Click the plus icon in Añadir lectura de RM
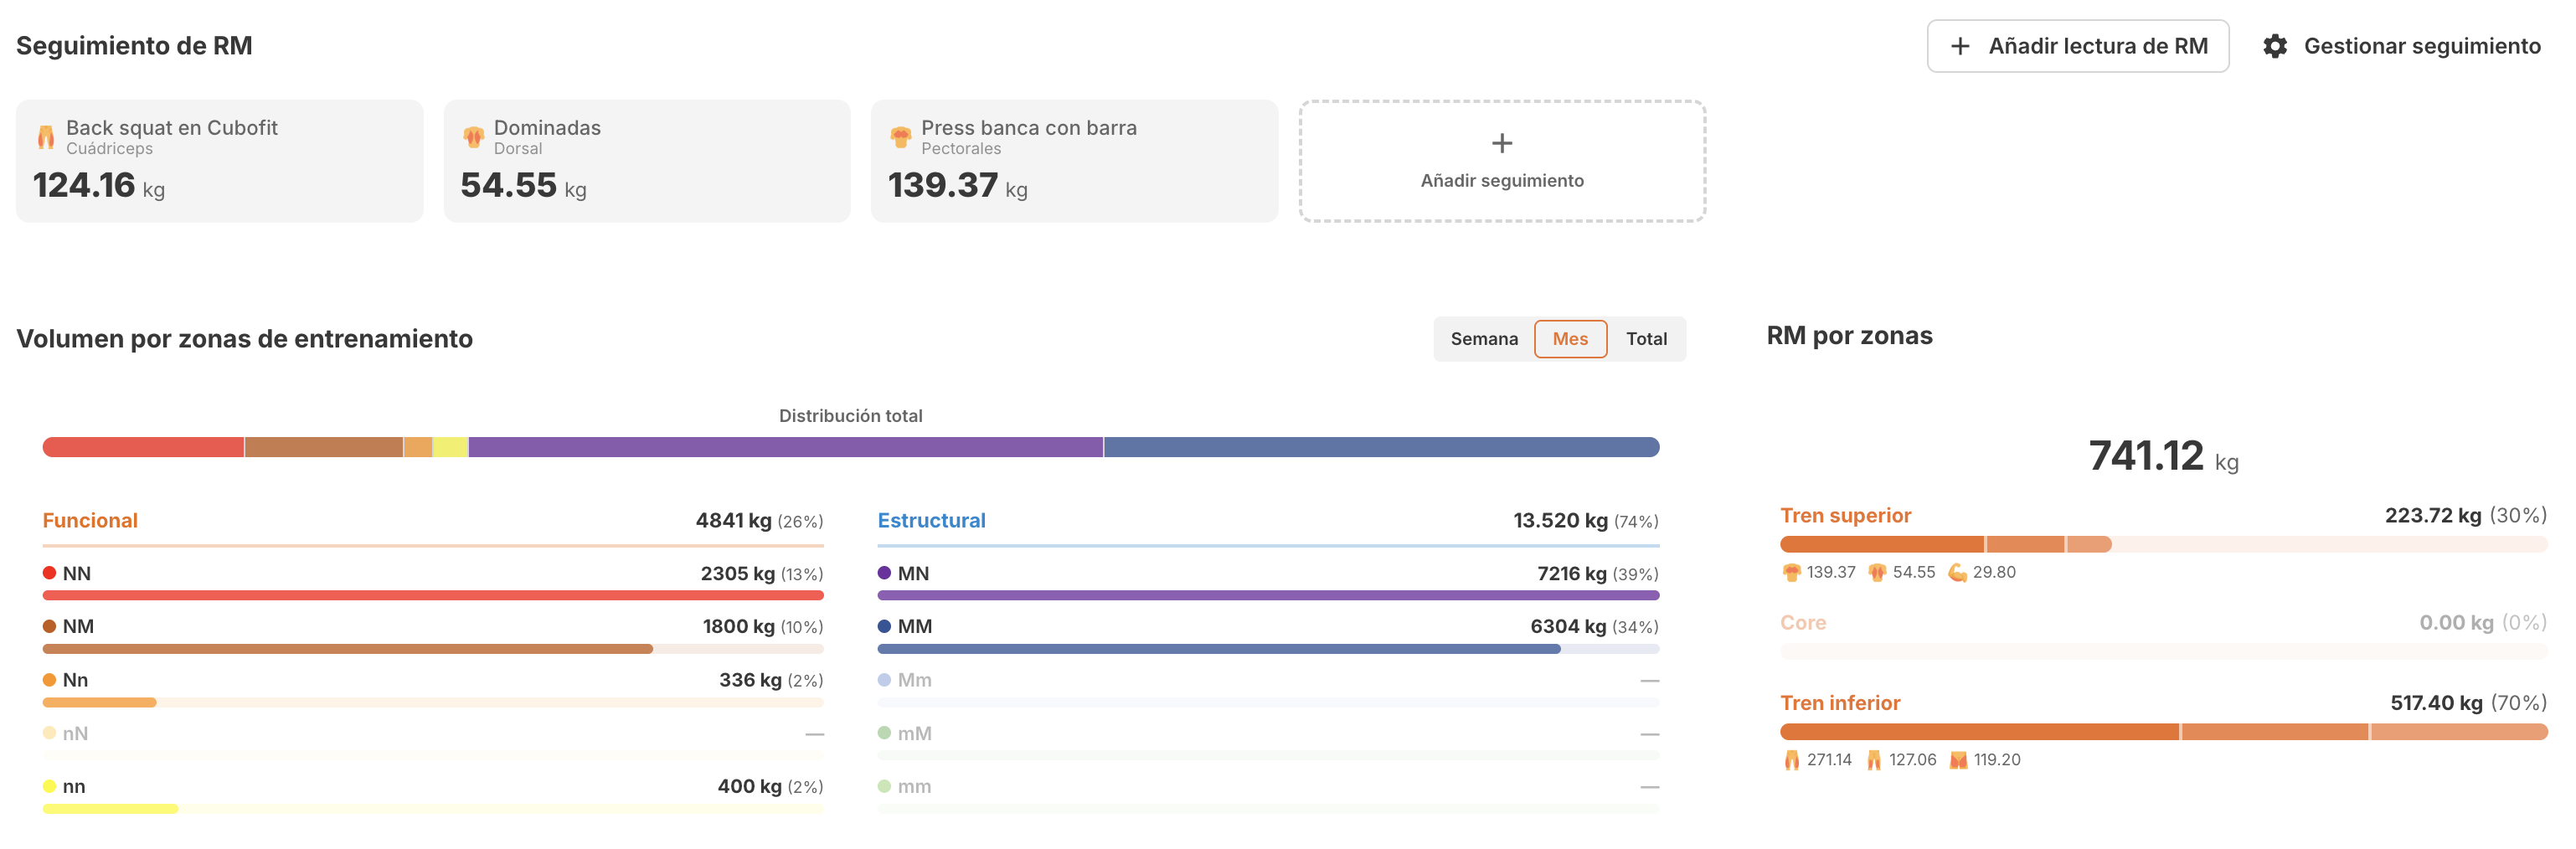 coord(1960,46)
